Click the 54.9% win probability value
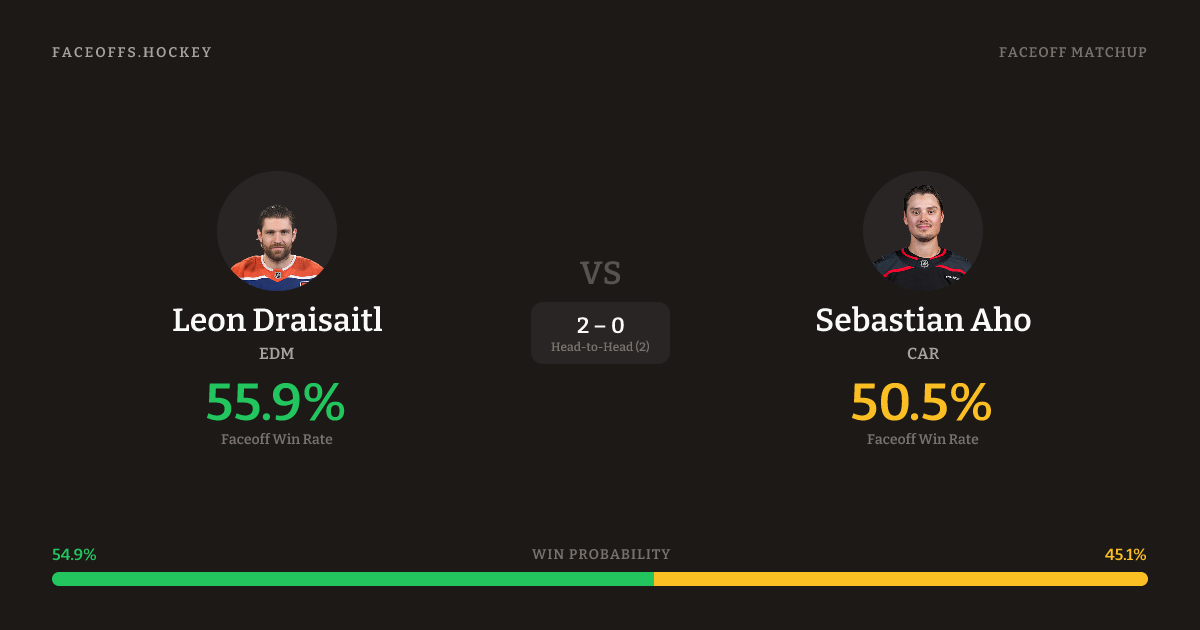 click(x=74, y=554)
